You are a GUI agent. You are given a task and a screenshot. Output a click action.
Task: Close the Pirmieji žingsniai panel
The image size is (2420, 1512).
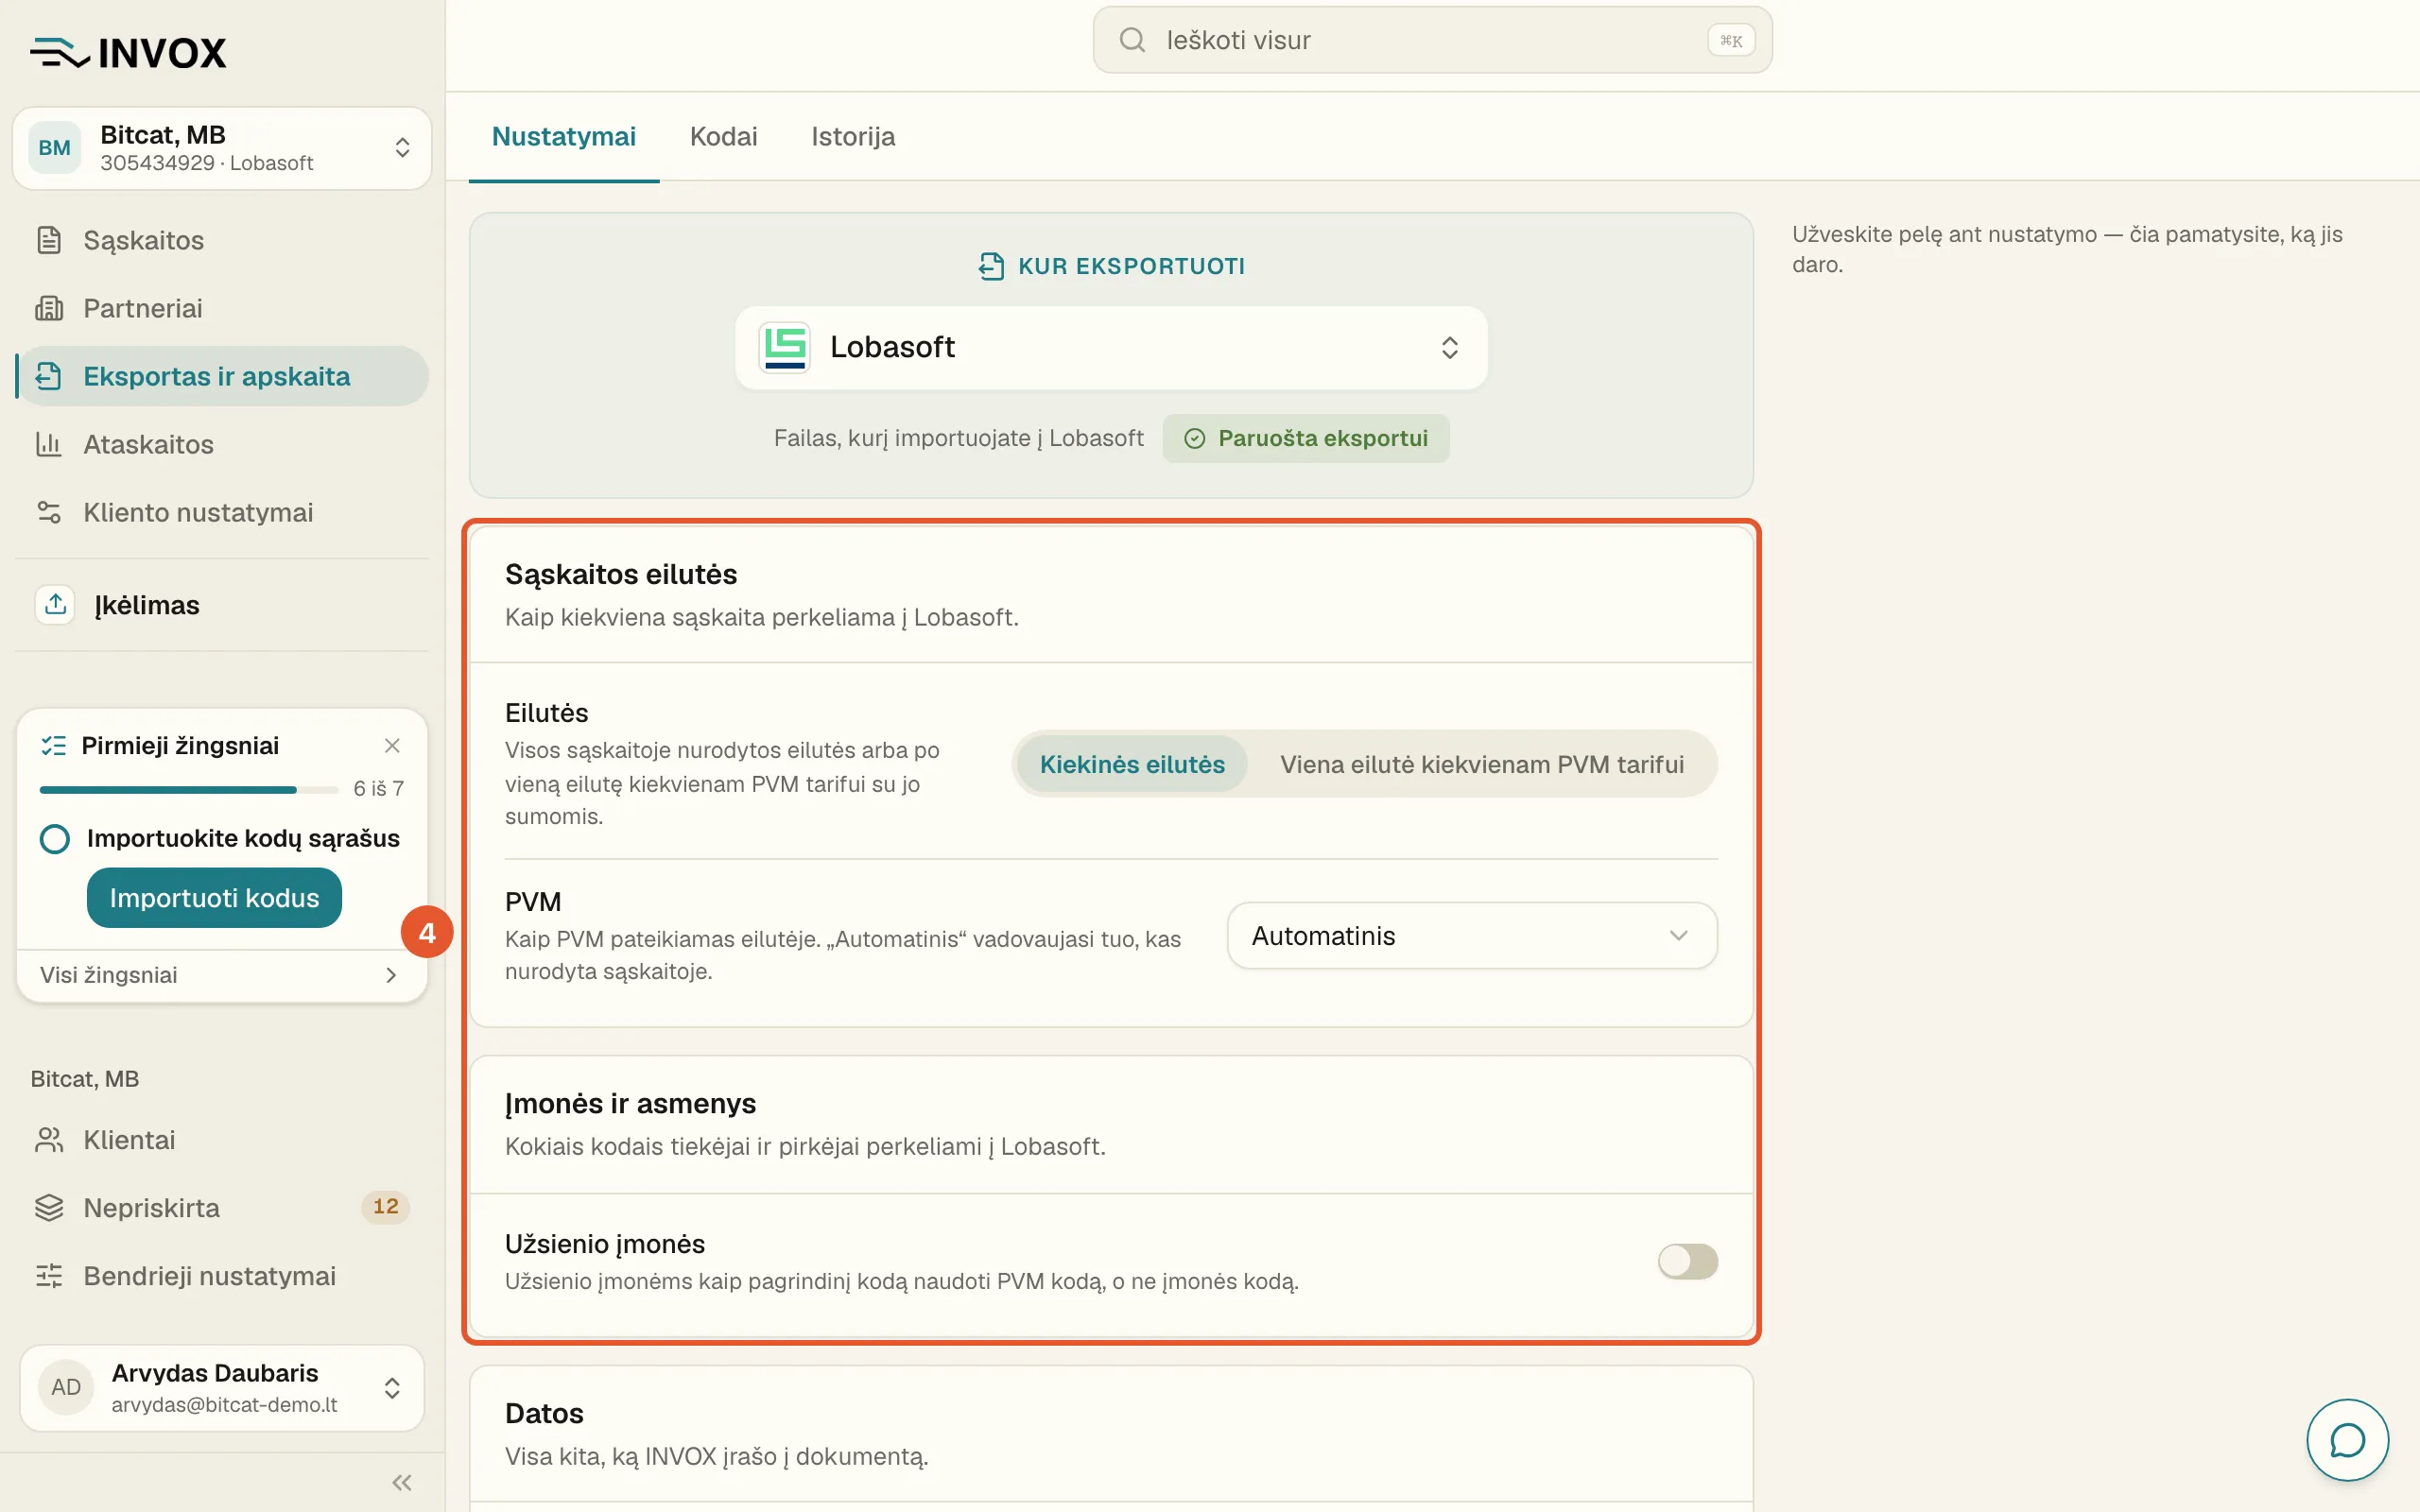click(x=392, y=746)
